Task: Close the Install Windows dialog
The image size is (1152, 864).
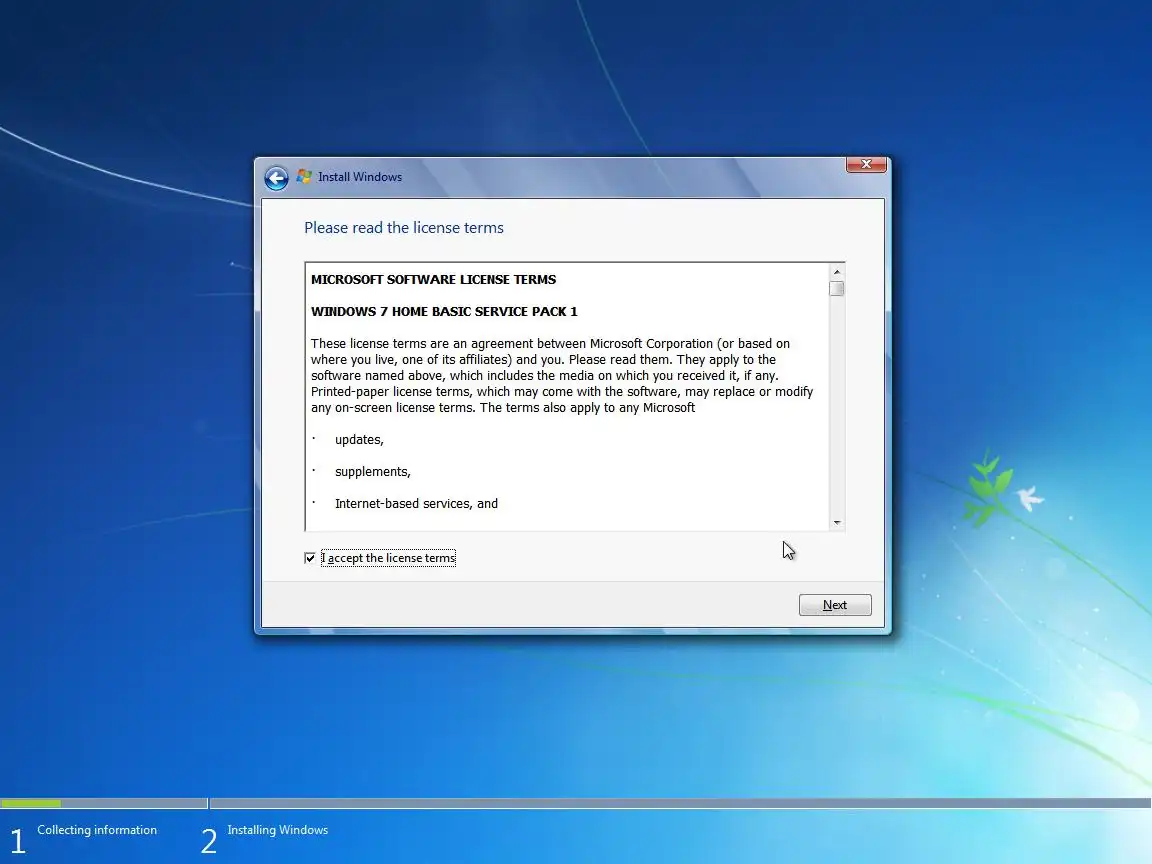Action: pos(866,164)
